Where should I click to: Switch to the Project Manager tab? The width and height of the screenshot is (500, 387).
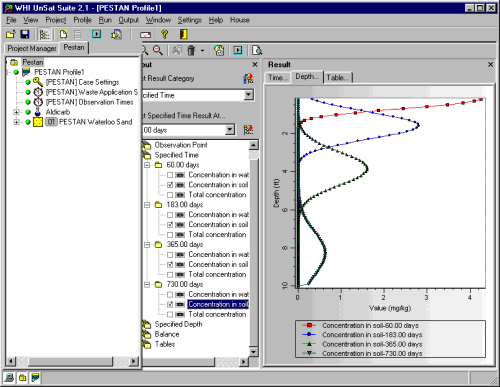pos(32,48)
